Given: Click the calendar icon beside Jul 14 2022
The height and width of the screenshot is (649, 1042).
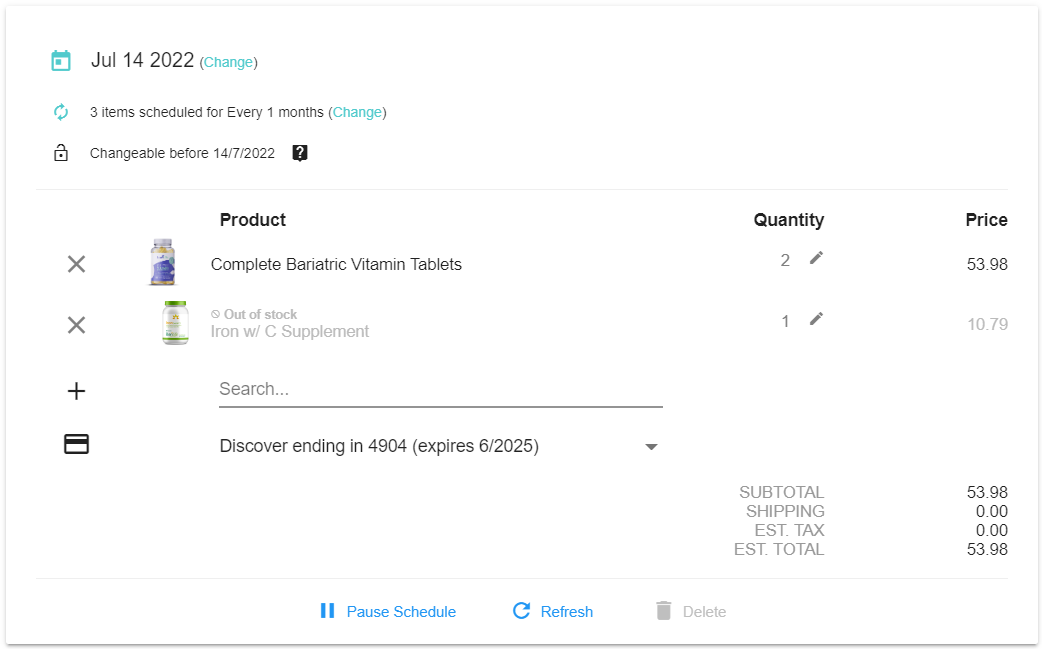Looking at the screenshot, I should coord(61,61).
